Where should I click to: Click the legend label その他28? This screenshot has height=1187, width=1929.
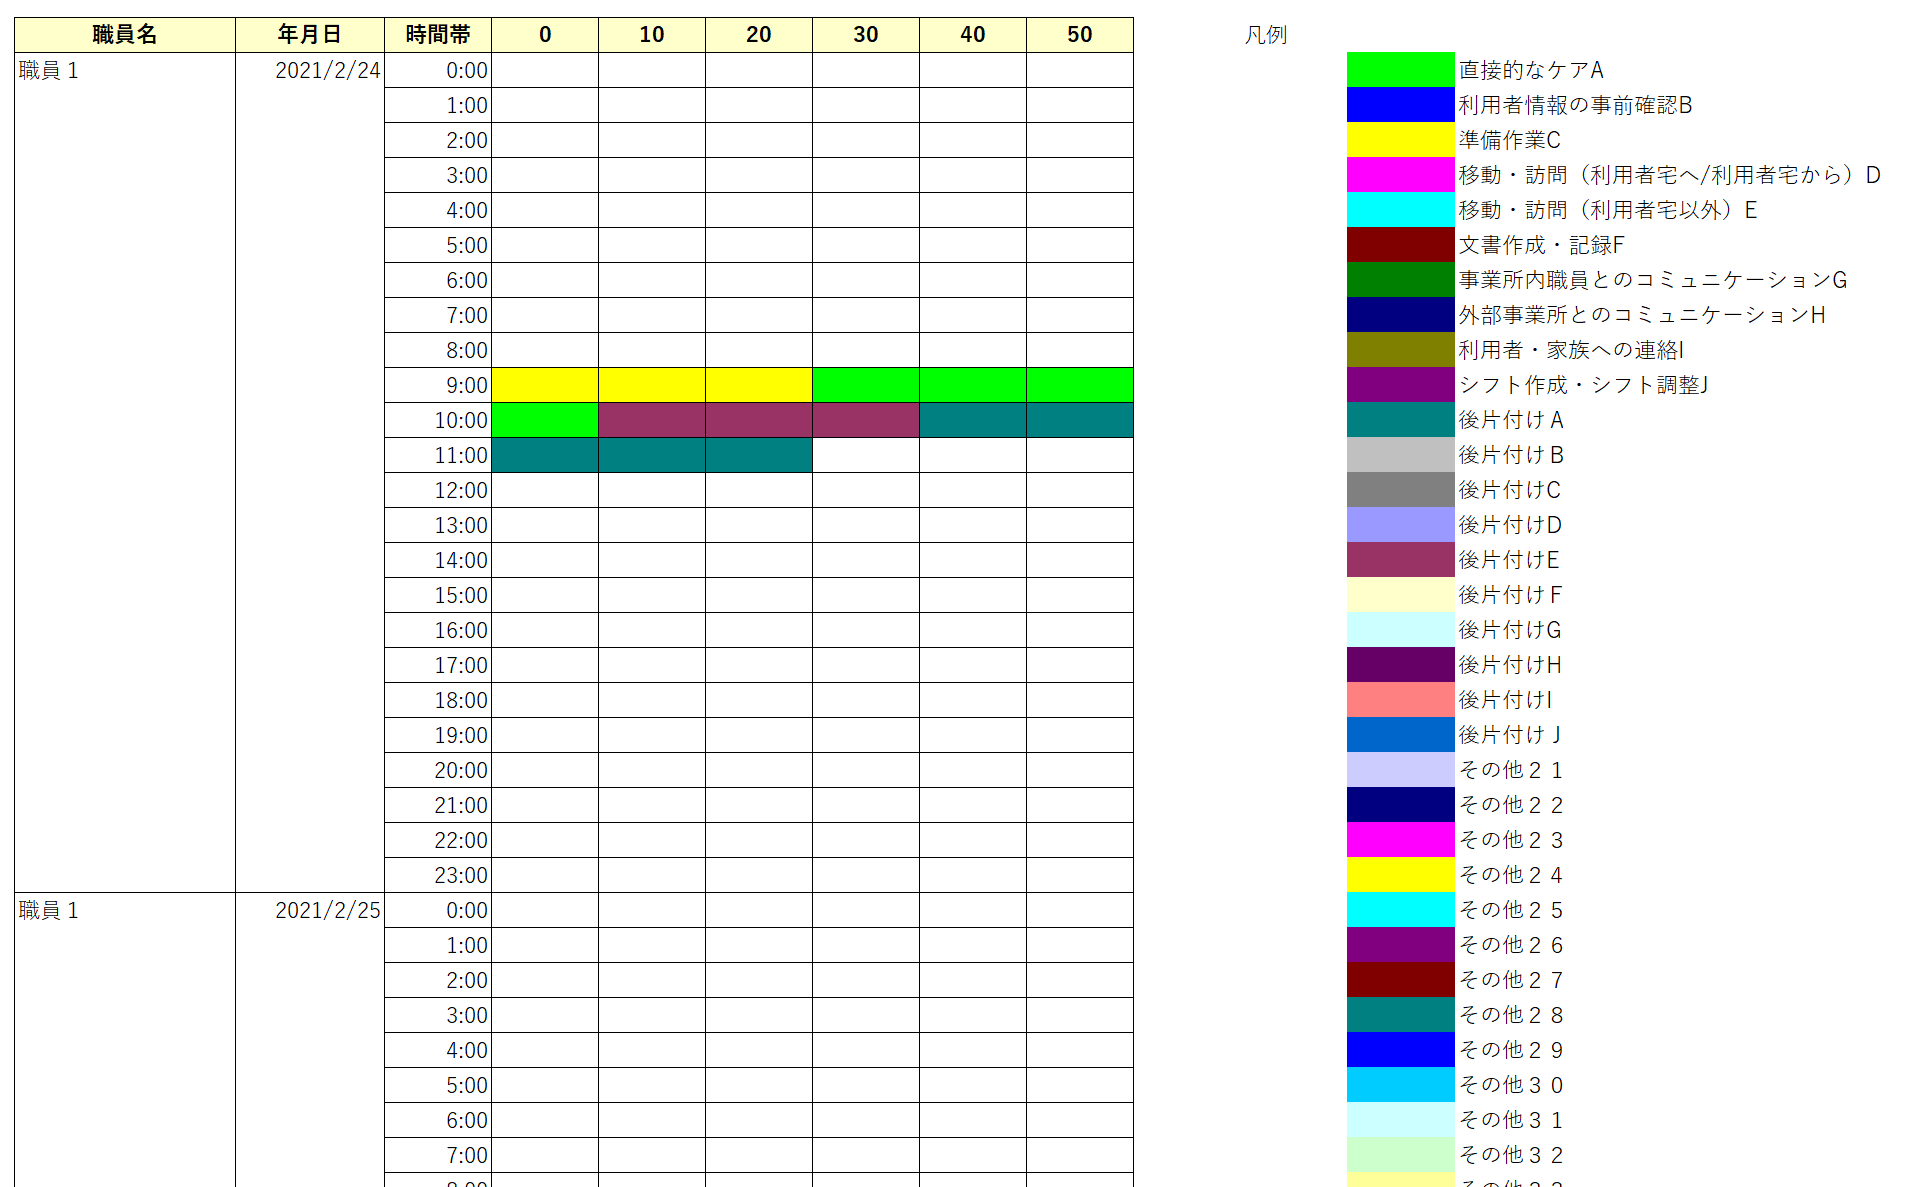[x=1511, y=1015]
